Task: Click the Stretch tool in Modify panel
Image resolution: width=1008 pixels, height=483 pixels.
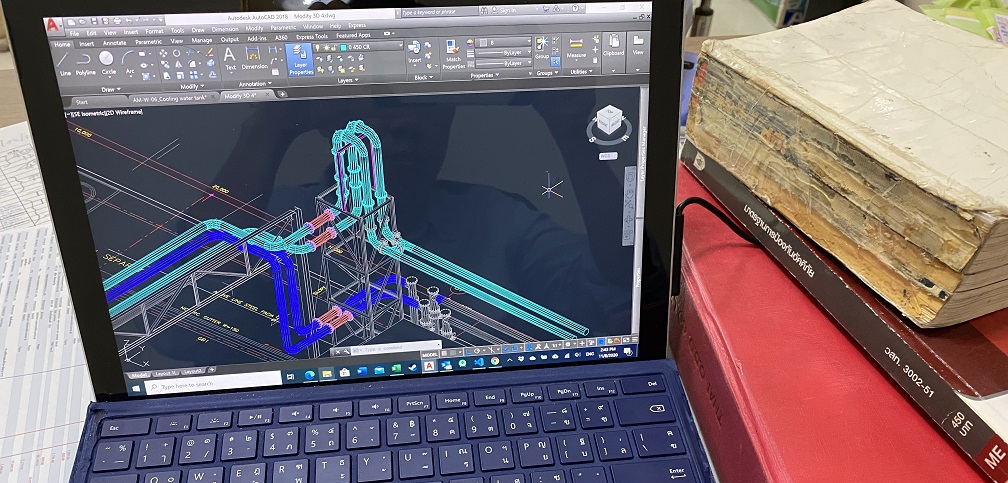Action: click(x=167, y=76)
